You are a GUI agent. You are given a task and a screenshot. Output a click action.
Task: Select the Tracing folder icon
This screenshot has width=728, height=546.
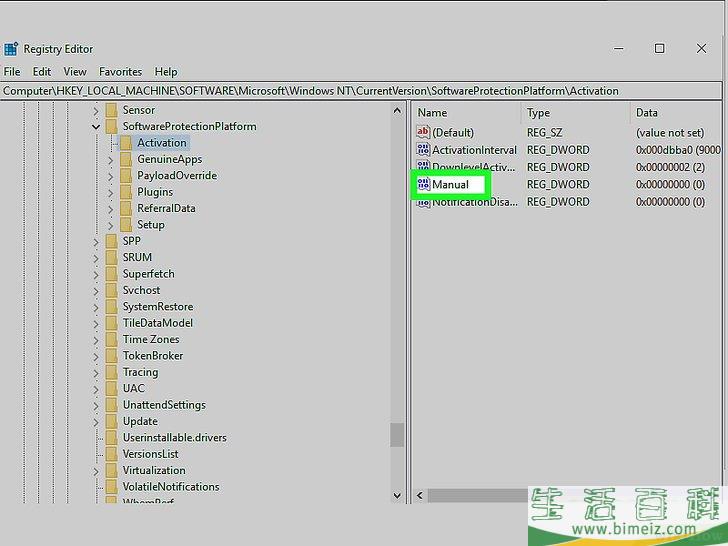[x=111, y=372]
